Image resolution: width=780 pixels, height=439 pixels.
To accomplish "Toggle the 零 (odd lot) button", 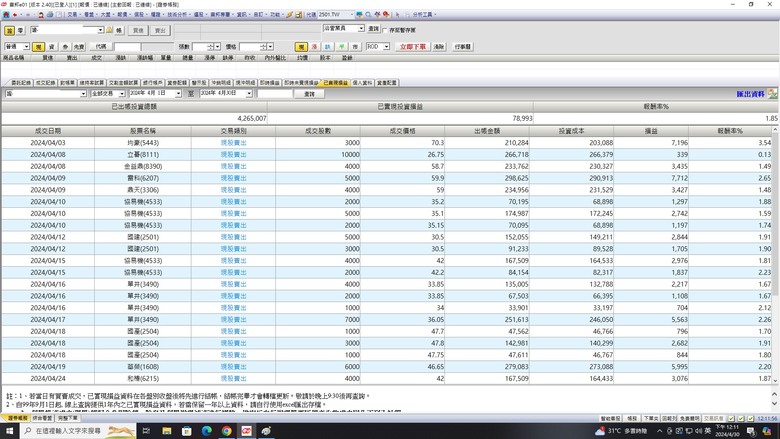I will point(20,30).
